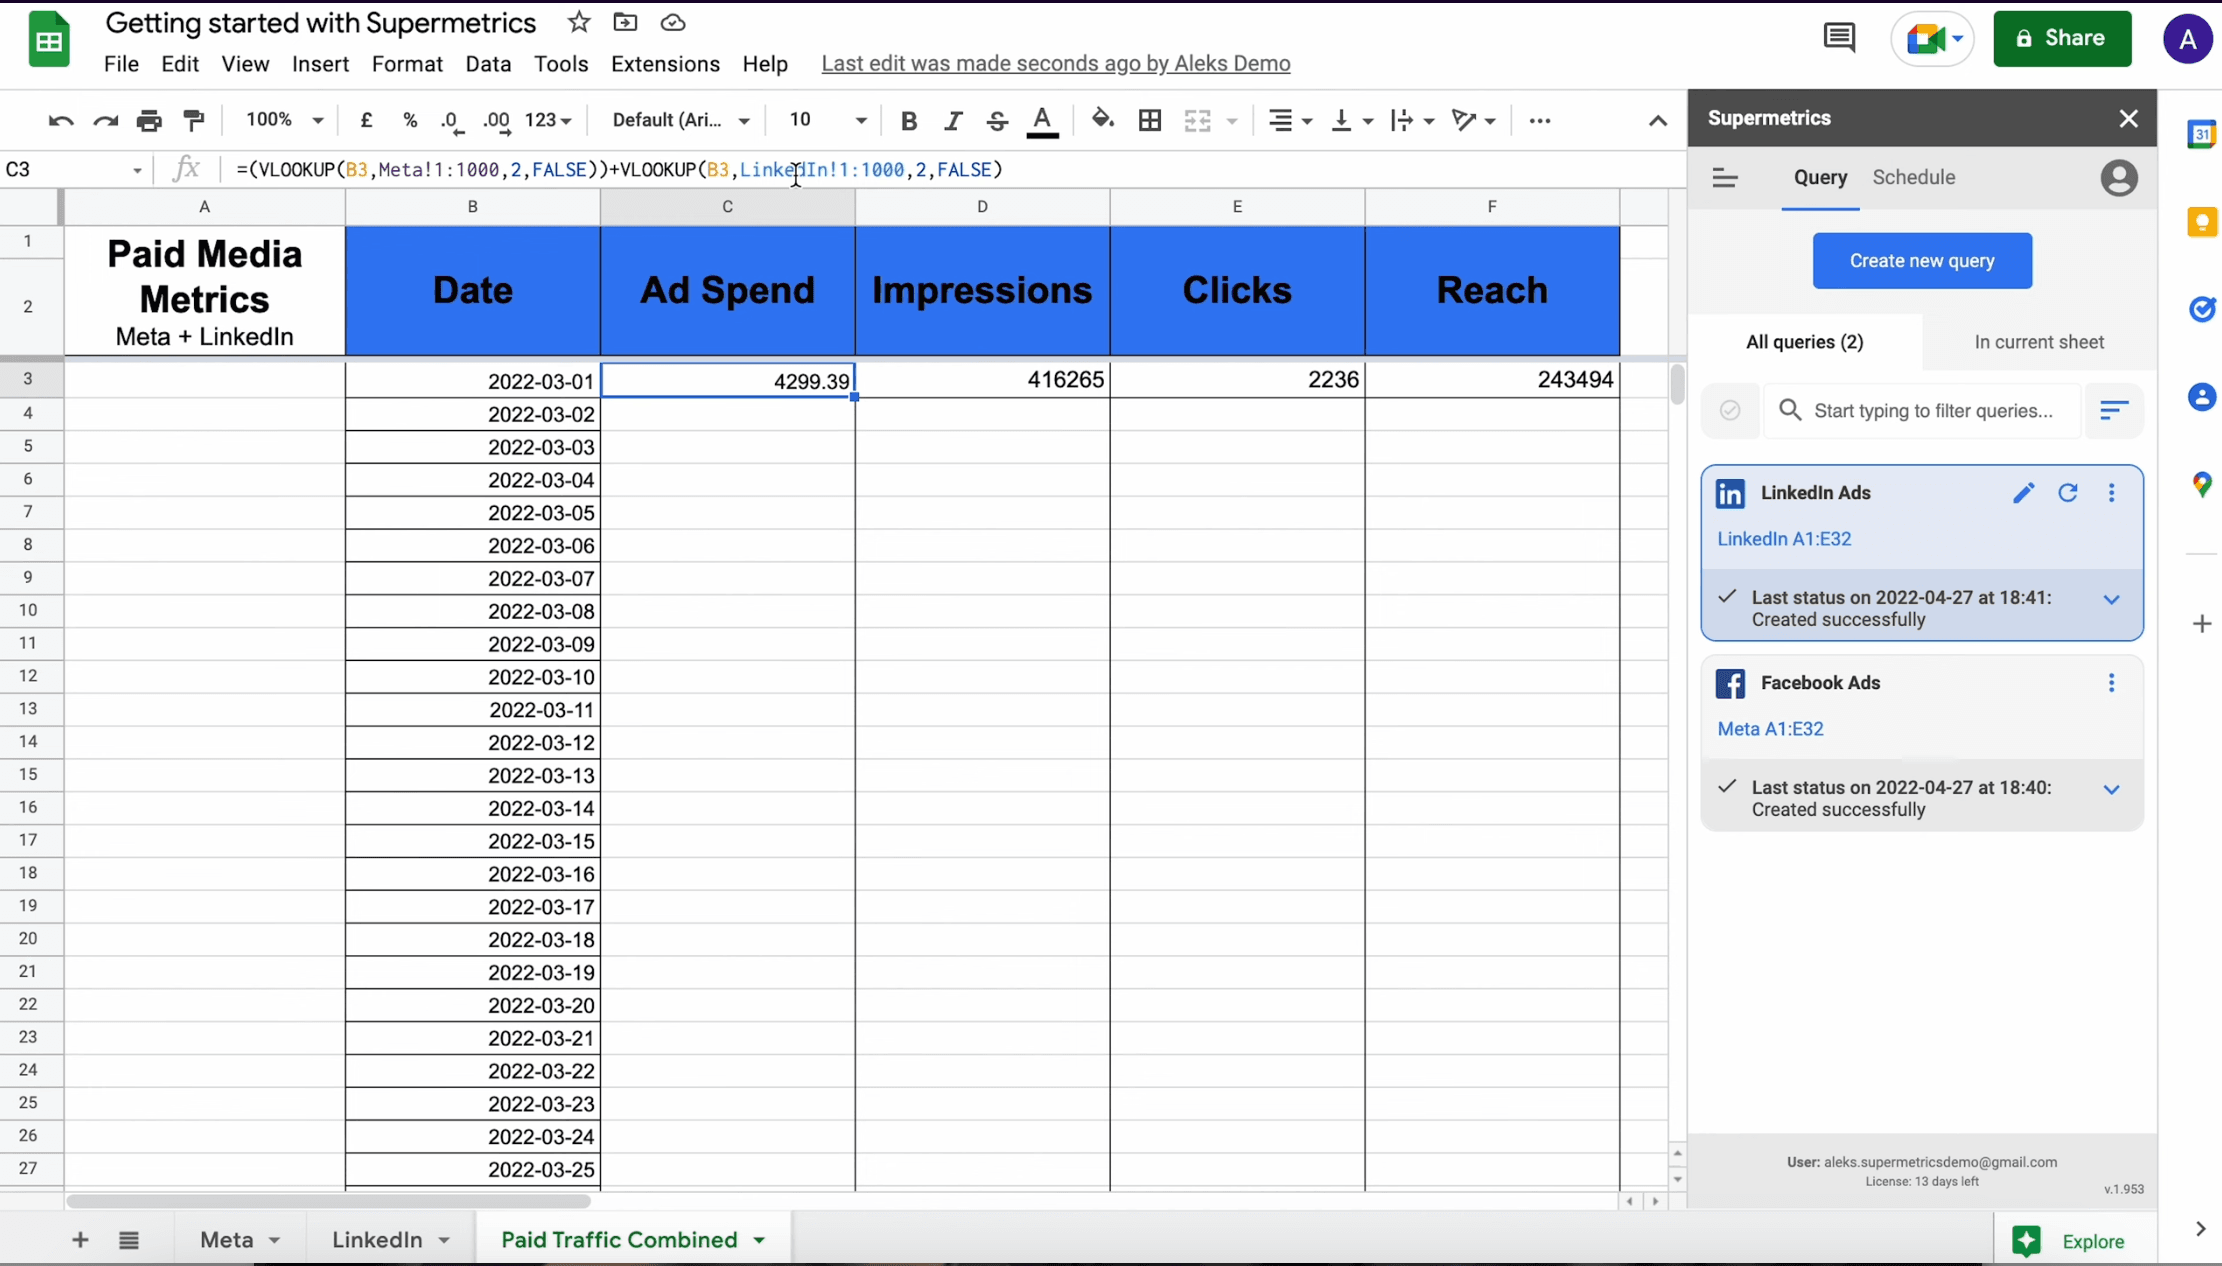The image size is (2222, 1266).
Task: Open the font family dropdown
Action: [x=680, y=120]
